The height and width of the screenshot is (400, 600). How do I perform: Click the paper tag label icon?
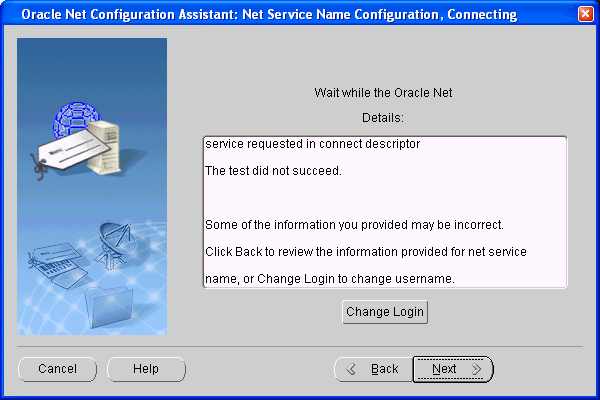pyautogui.click(x=70, y=152)
